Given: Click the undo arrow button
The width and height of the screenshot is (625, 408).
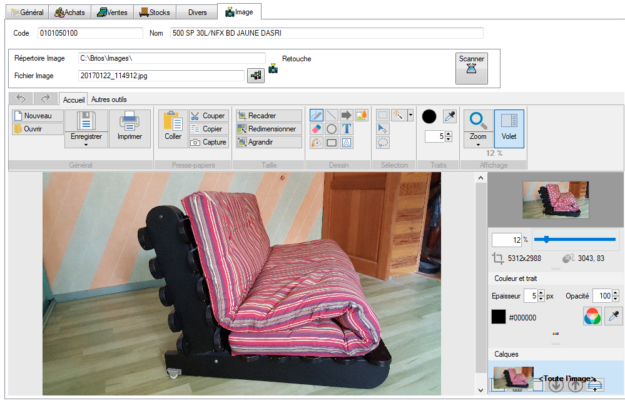Looking at the screenshot, I should pyautogui.click(x=20, y=99).
